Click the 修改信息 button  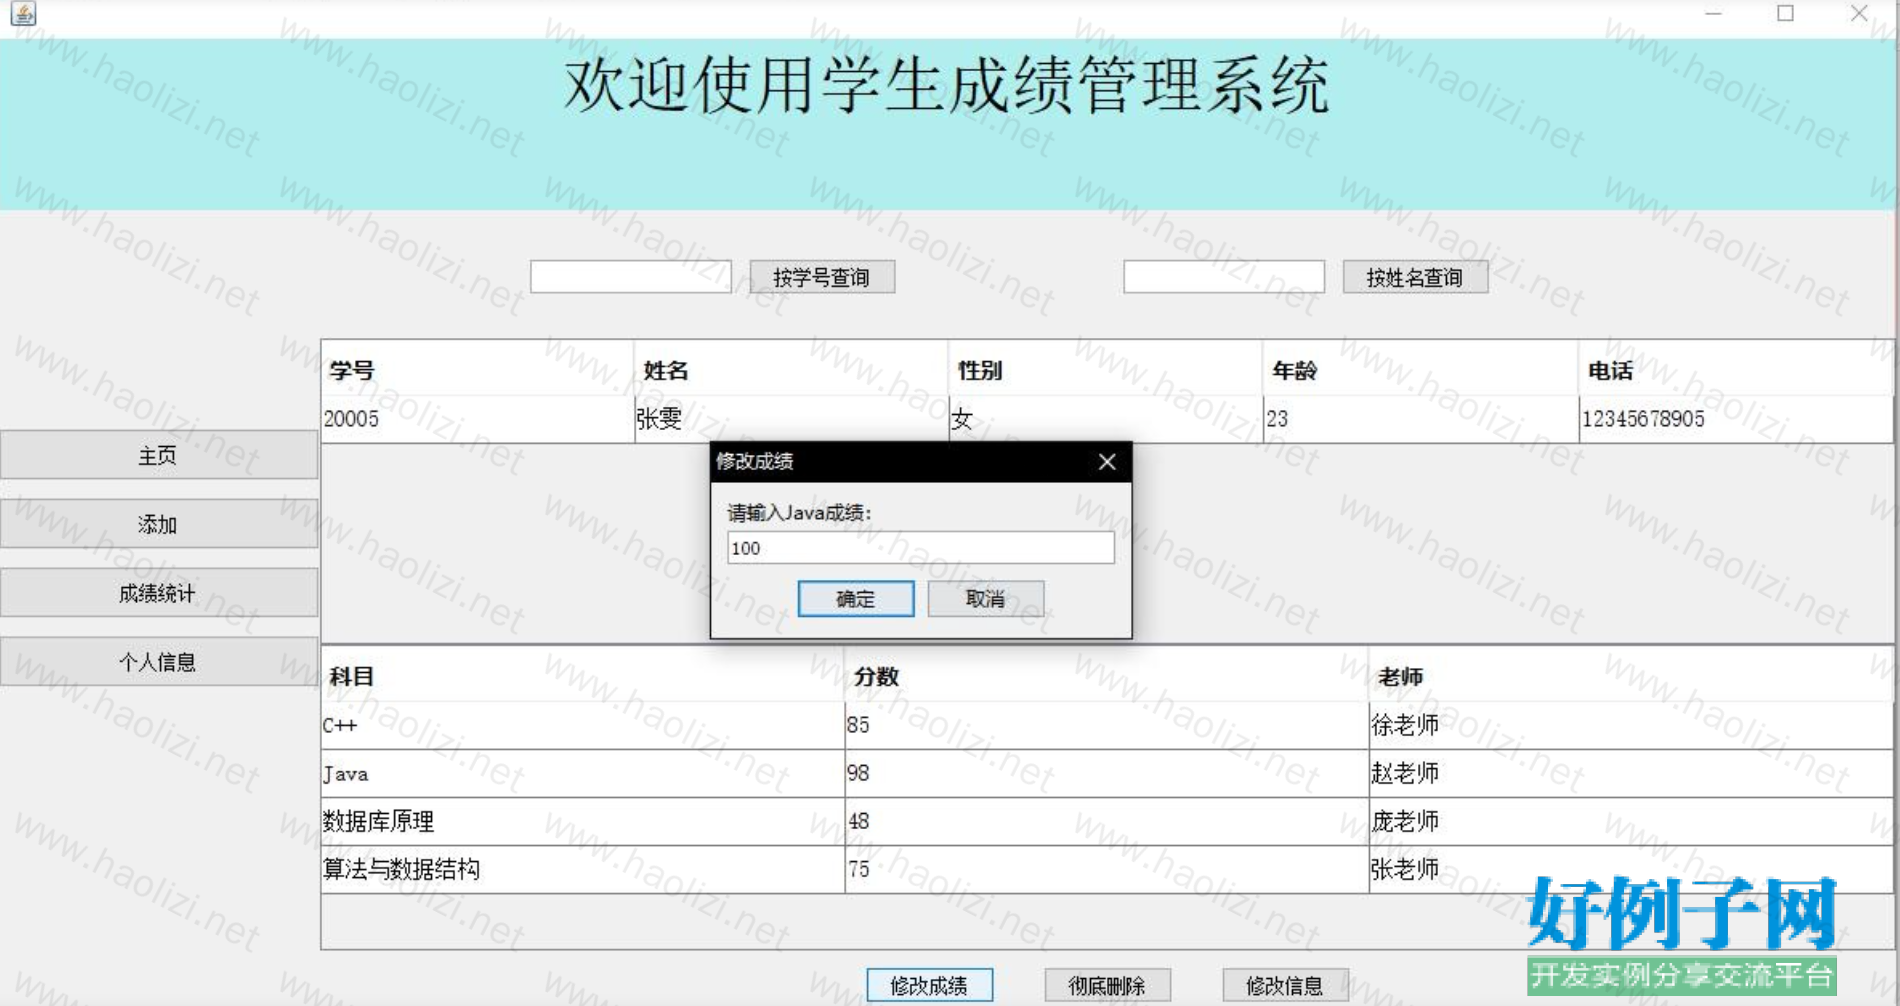pos(1285,985)
